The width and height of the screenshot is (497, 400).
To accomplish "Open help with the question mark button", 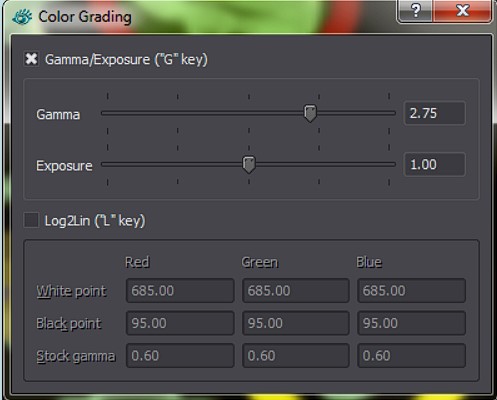I will (415, 11).
